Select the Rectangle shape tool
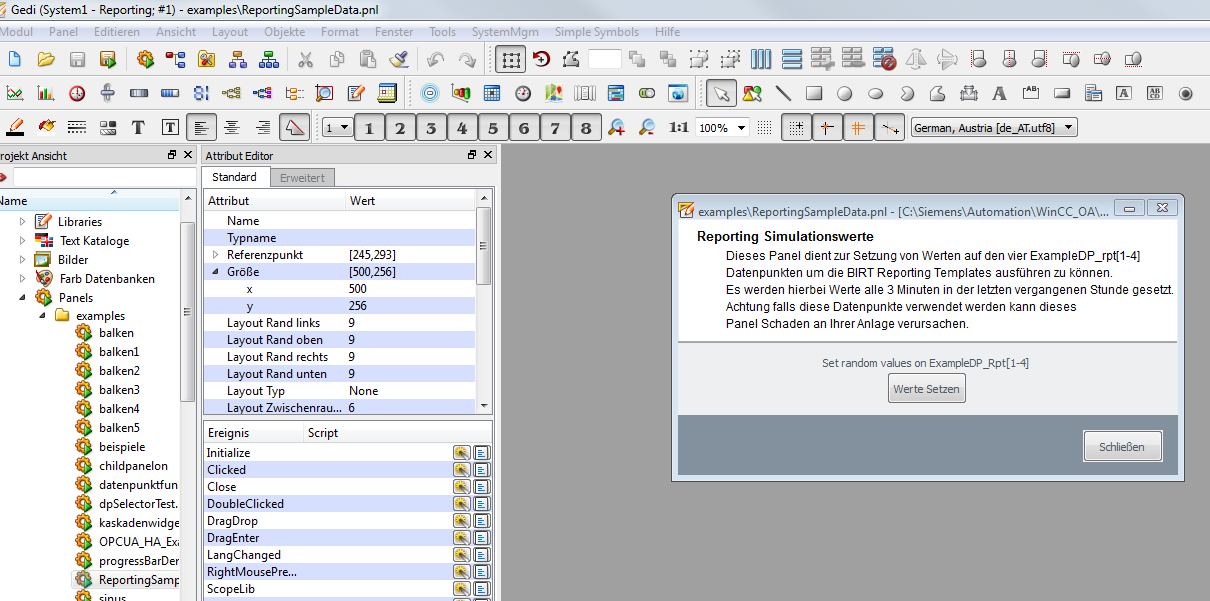The image size is (1210, 601). click(814, 94)
